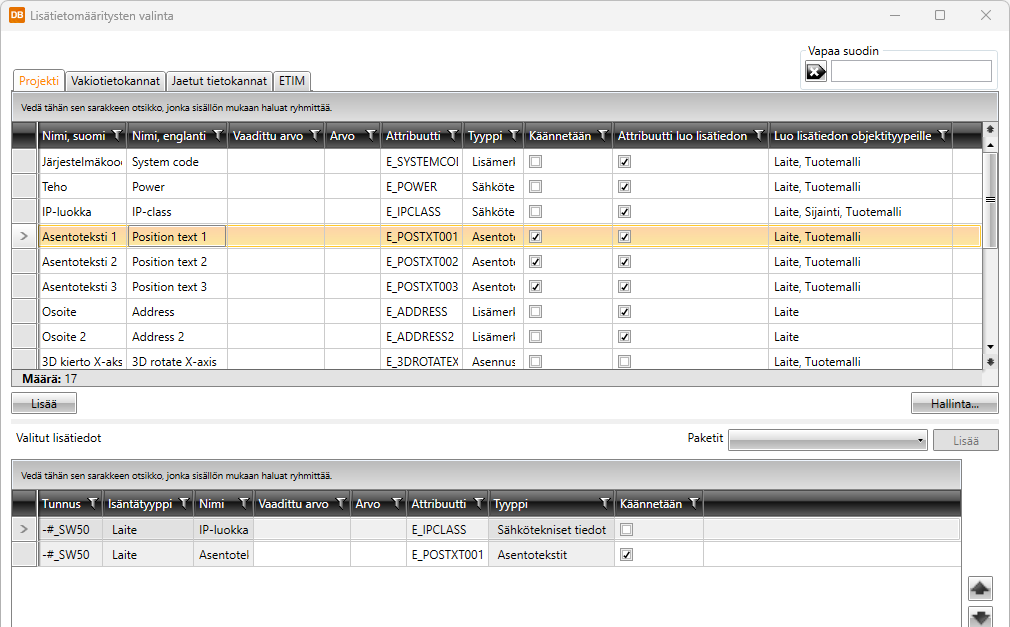Switch to the Vakiotietokannat tab
This screenshot has height=627, width=1010.
(115, 81)
